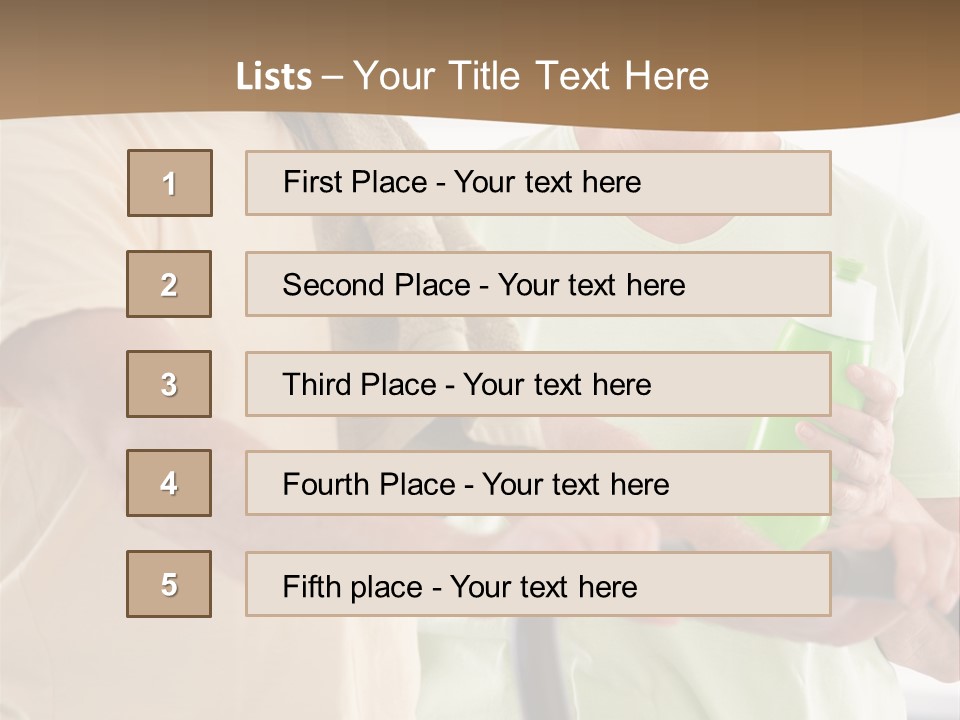The height and width of the screenshot is (720, 960).
Task: Select the Fifth place text bar
Action: (538, 584)
